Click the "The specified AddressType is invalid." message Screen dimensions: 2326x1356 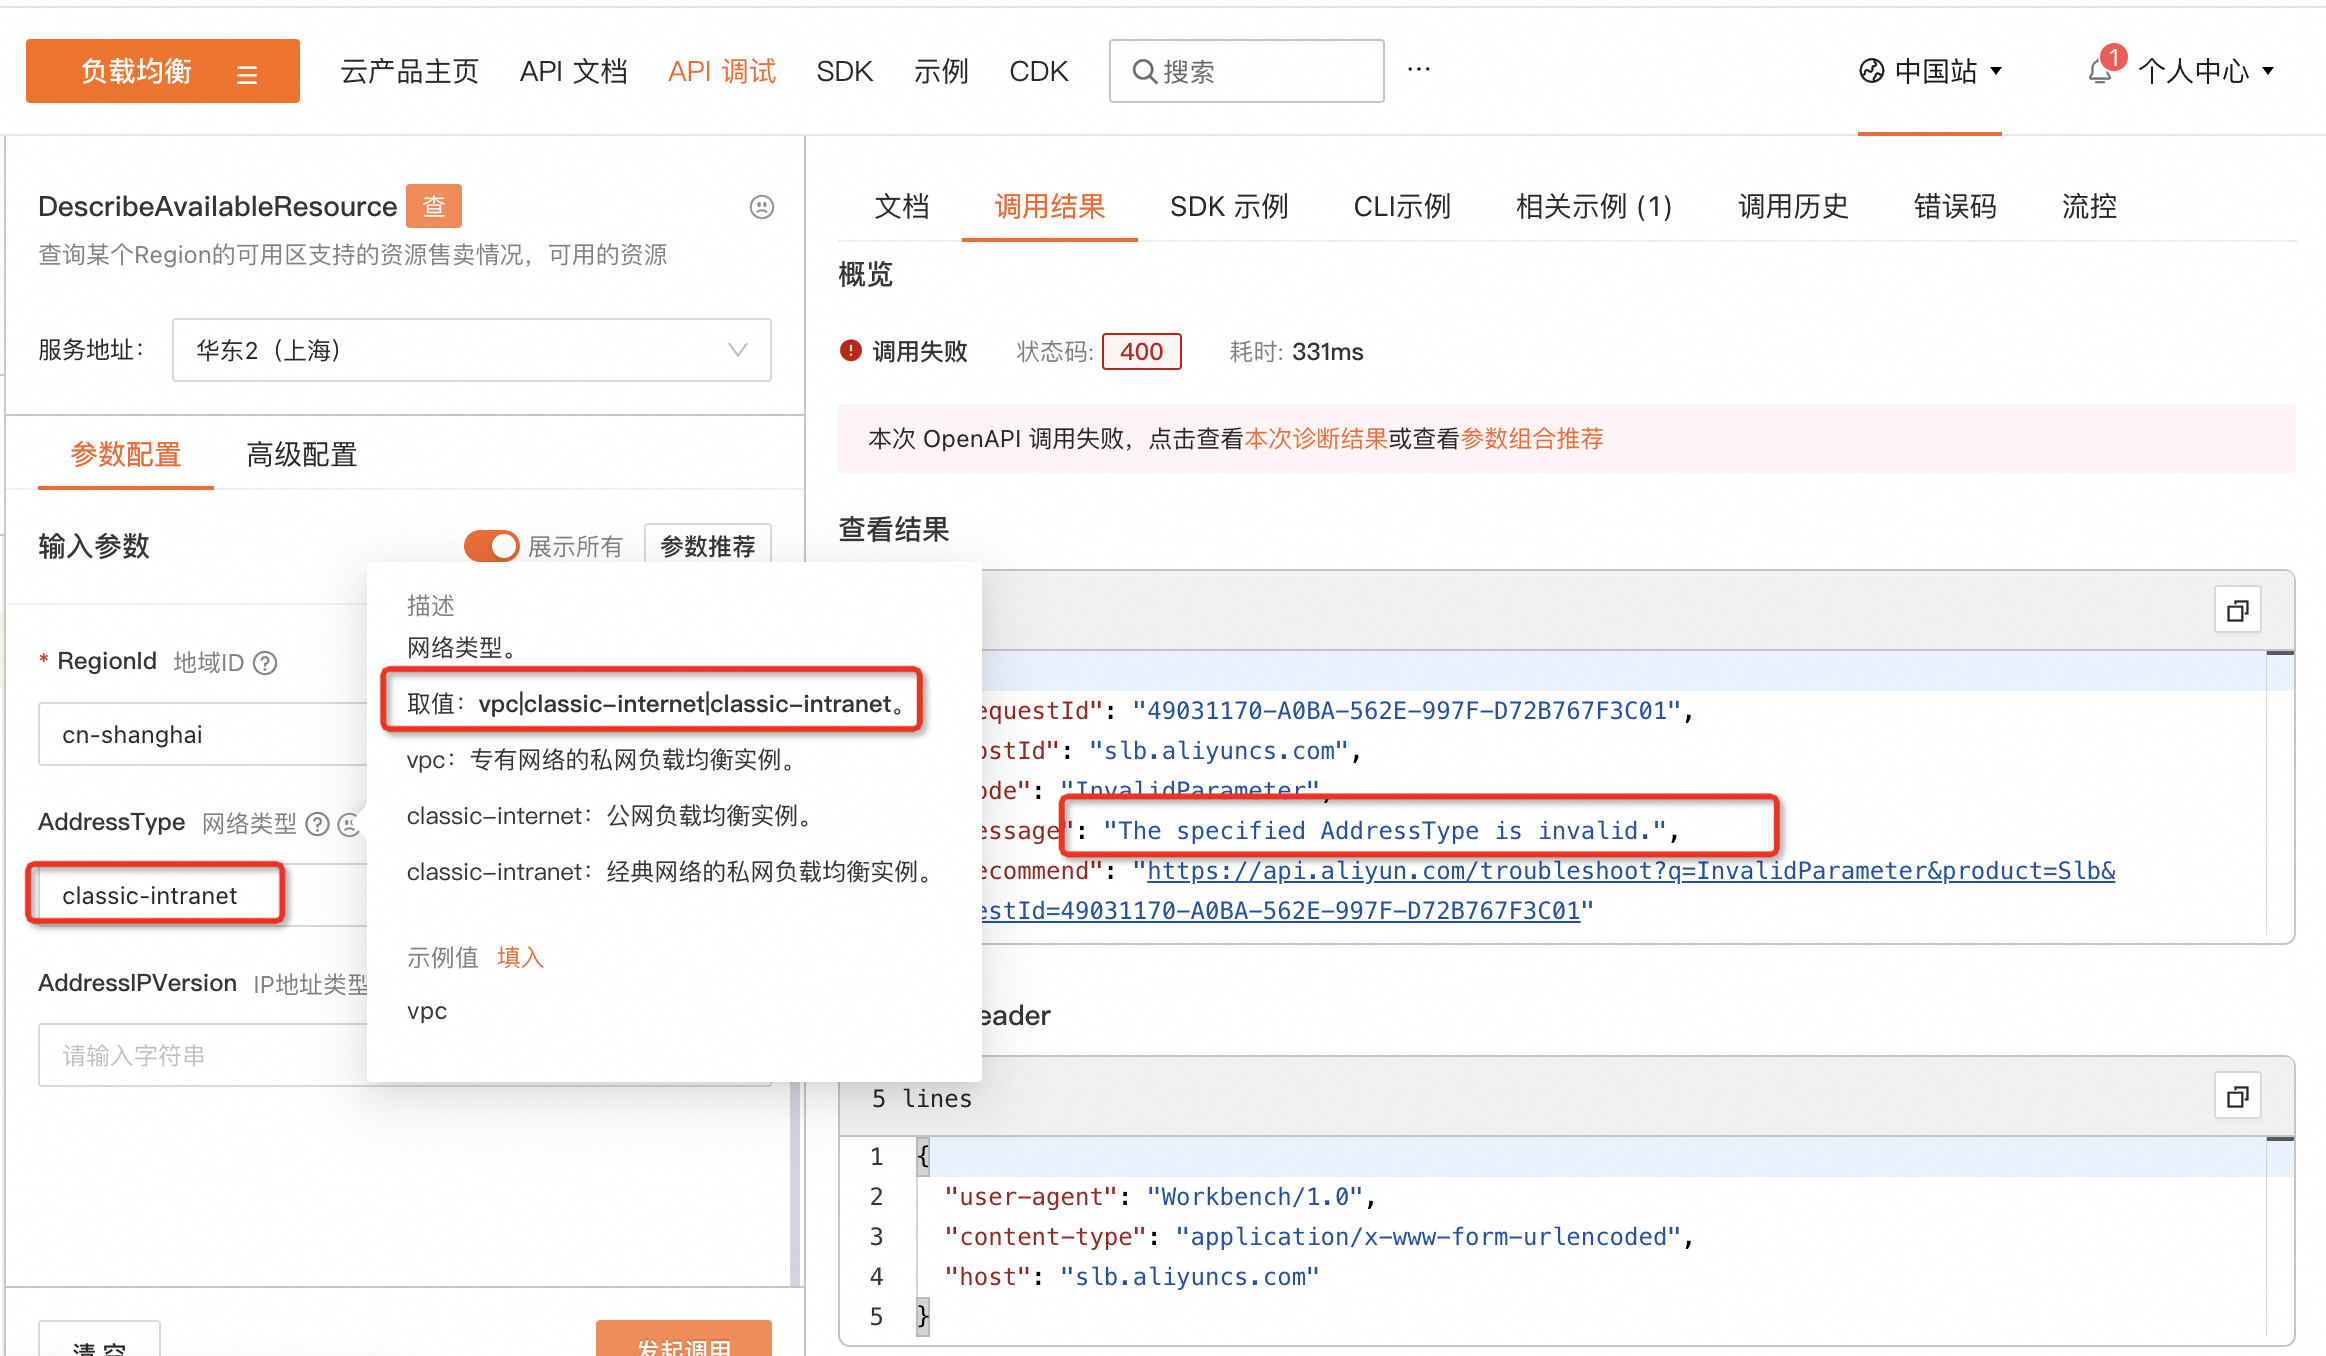pos(1385,831)
